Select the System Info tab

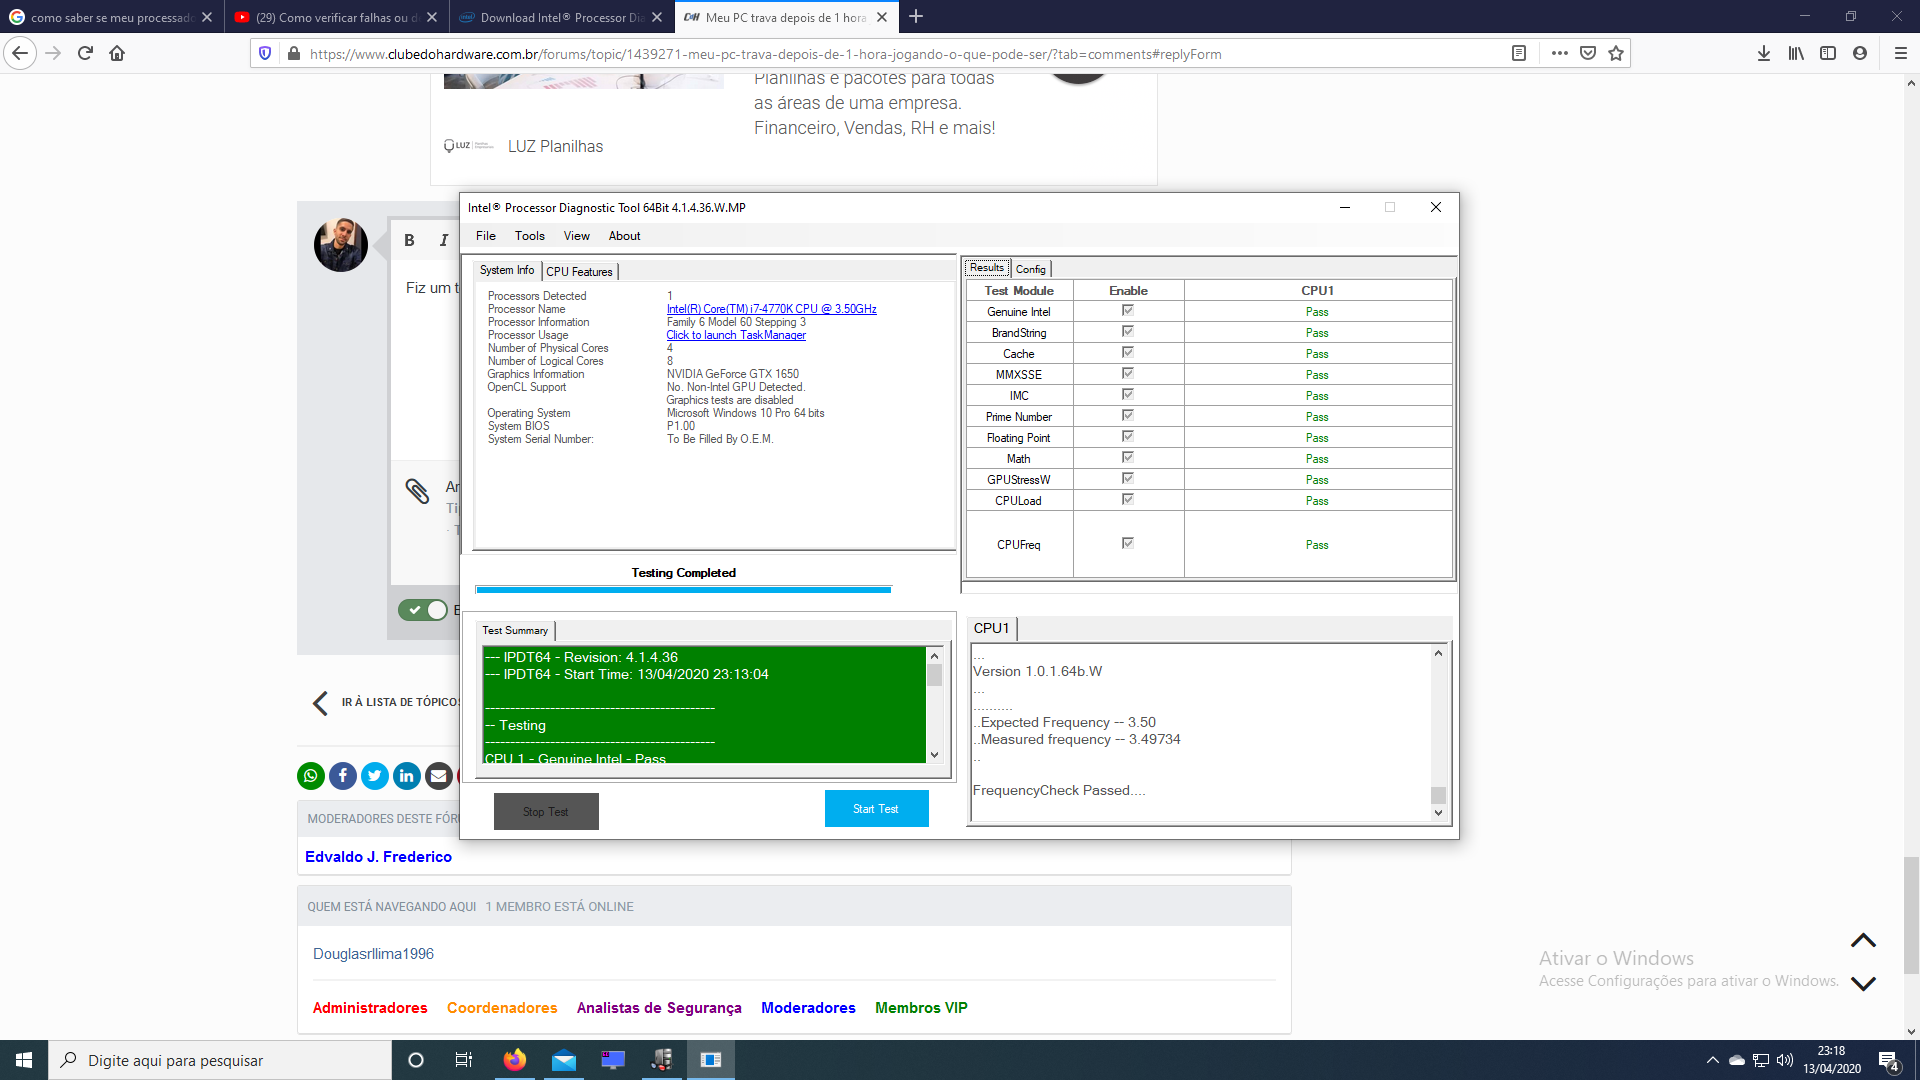click(507, 271)
